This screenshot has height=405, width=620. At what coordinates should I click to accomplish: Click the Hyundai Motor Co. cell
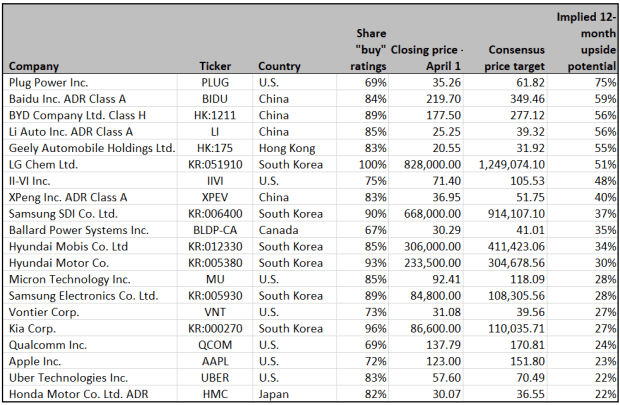(58, 262)
